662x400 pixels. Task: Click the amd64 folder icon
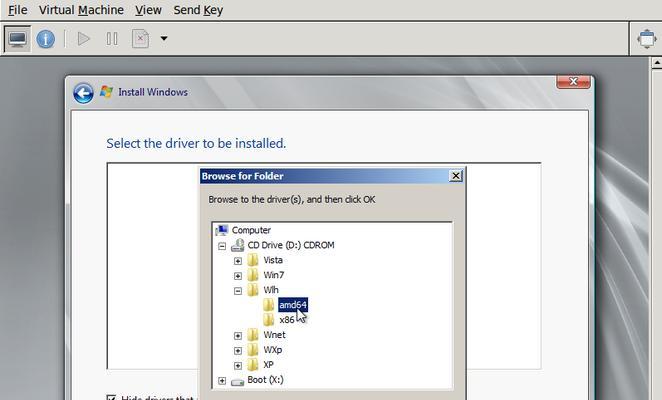269,305
